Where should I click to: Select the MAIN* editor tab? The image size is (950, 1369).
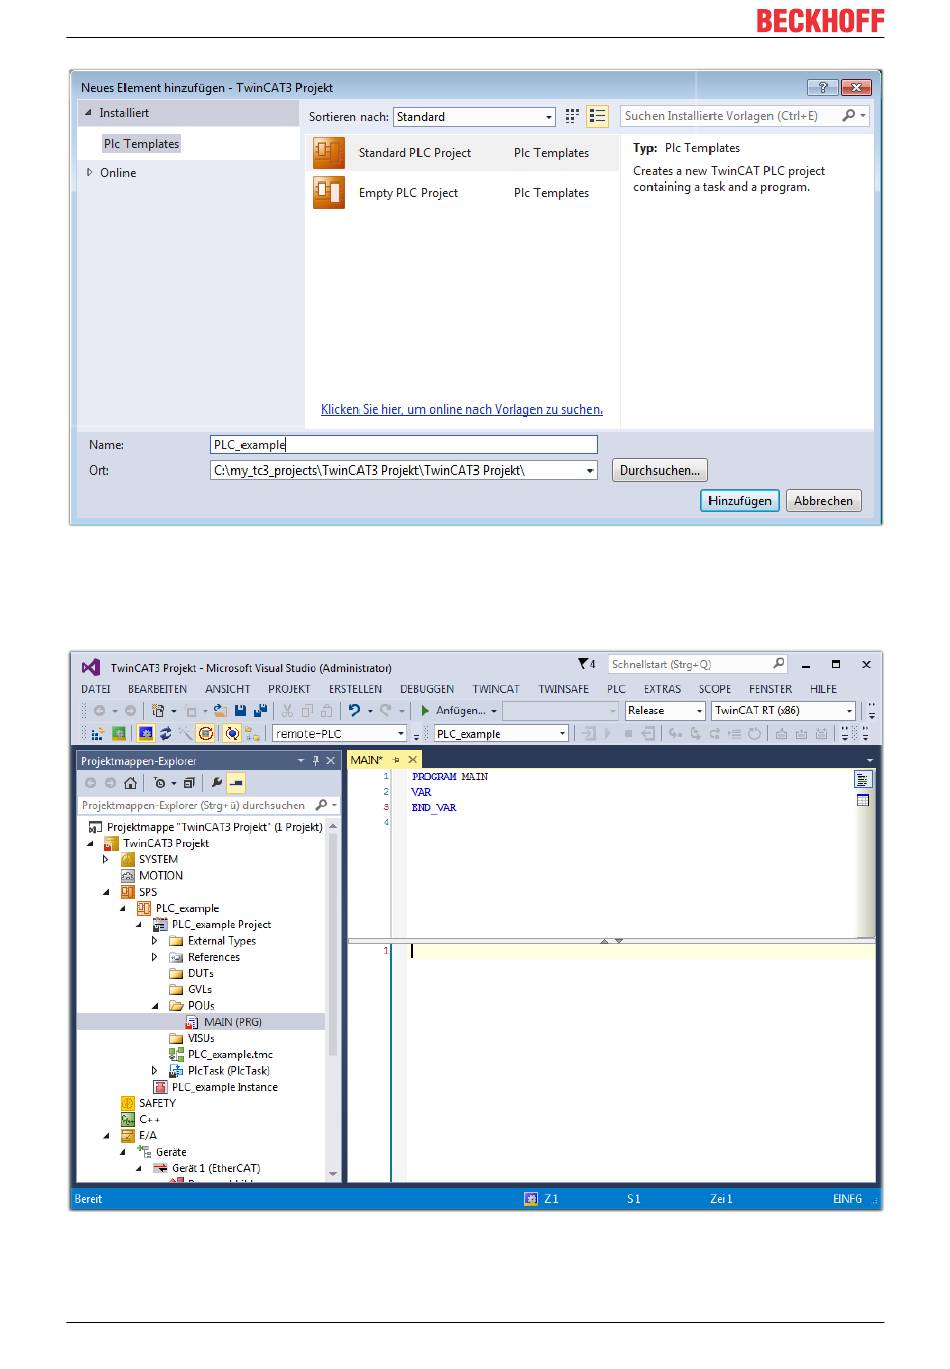pos(366,760)
